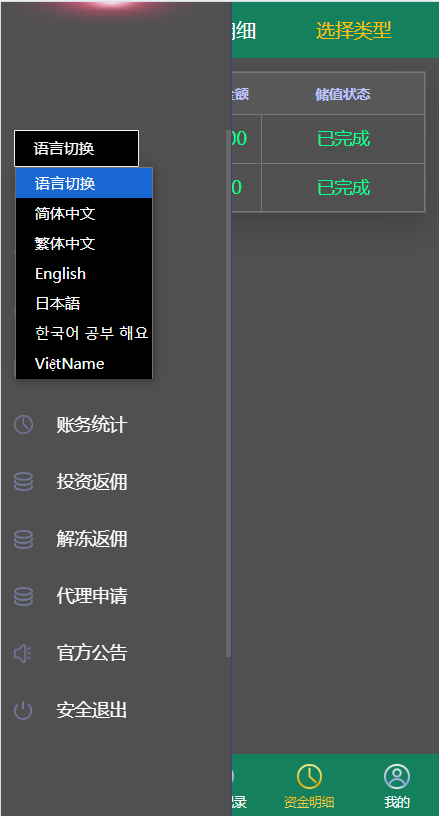
Task: Open the 我的 profile icon in the bottom bar
Action: point(397,776)
